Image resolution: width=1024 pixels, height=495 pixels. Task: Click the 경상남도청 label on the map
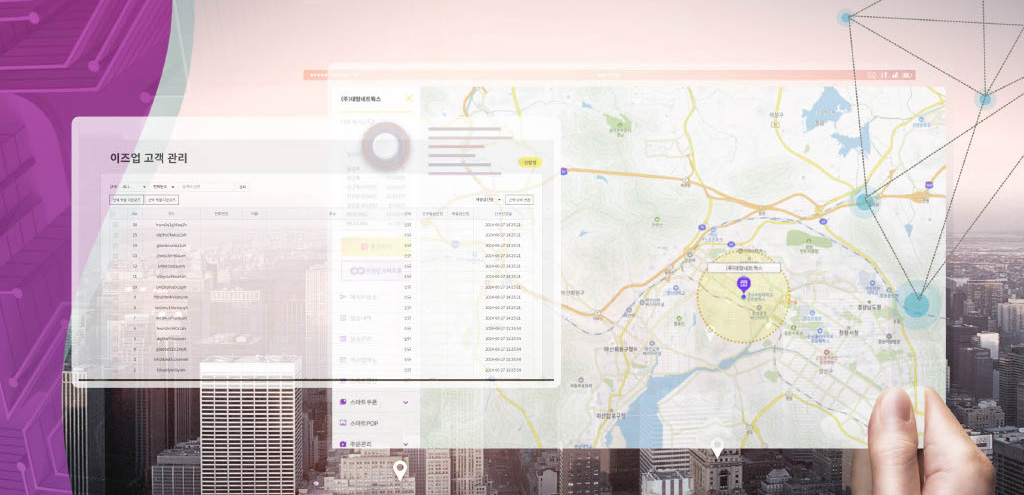coord(870,307)
